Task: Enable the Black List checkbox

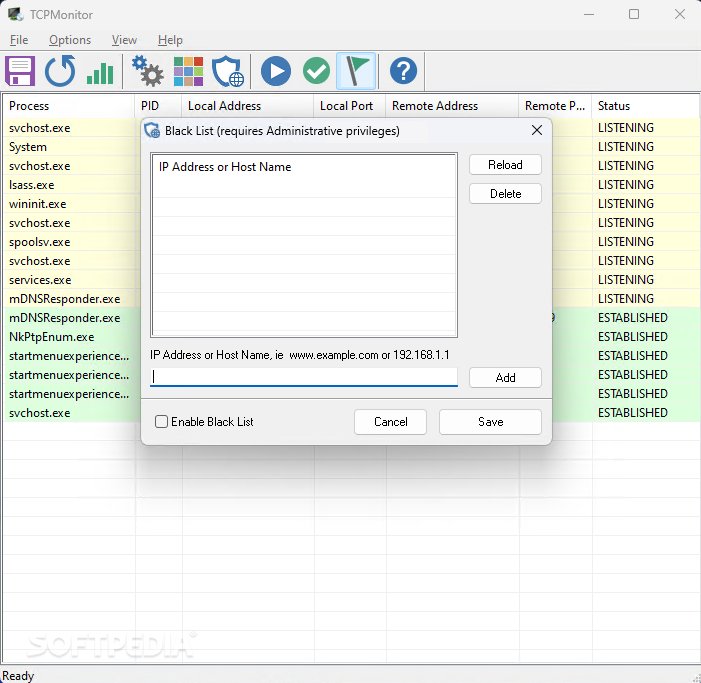Action: [x=161, y=422]
